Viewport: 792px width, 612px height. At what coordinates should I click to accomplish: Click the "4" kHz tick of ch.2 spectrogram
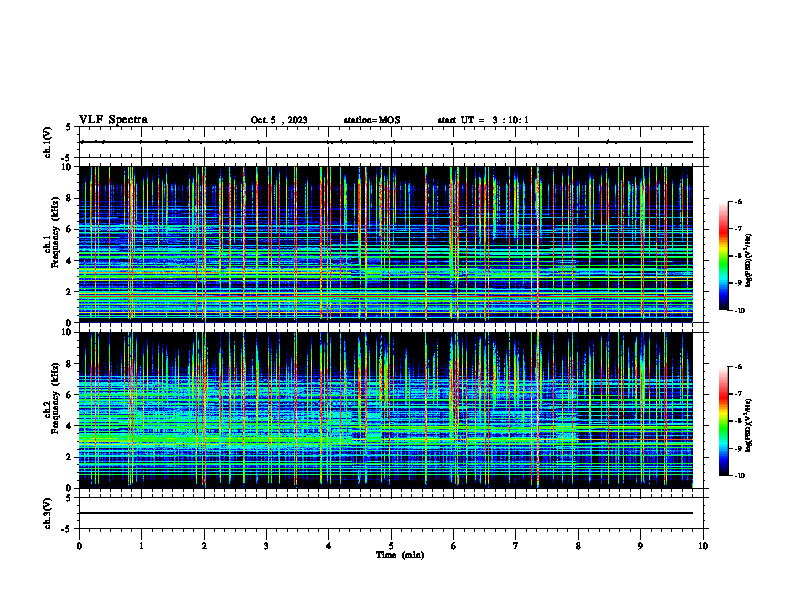click(70, 426)
